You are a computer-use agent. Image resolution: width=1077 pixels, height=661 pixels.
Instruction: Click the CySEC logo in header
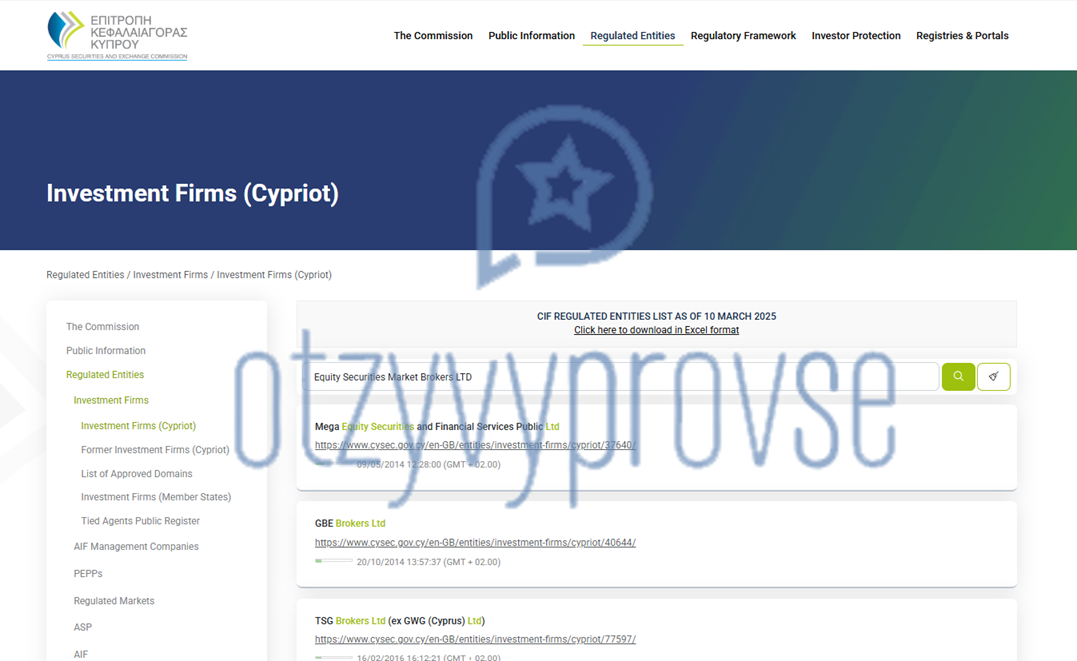[117, 36]
